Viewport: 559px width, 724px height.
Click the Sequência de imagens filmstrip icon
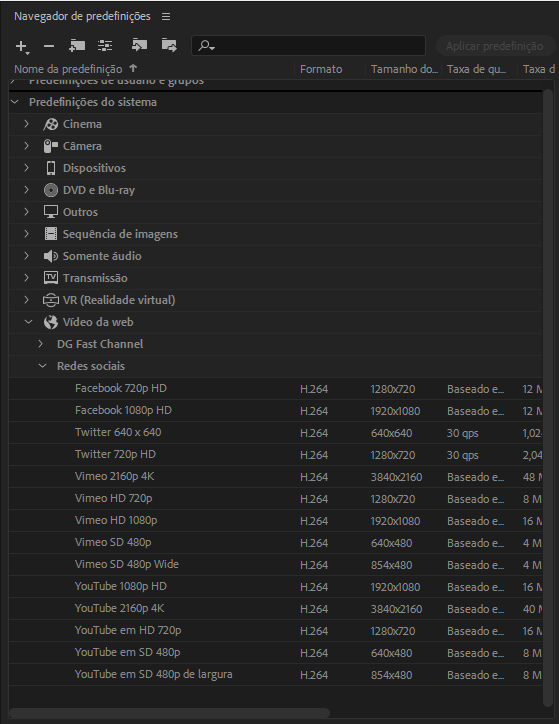(51, 234)
